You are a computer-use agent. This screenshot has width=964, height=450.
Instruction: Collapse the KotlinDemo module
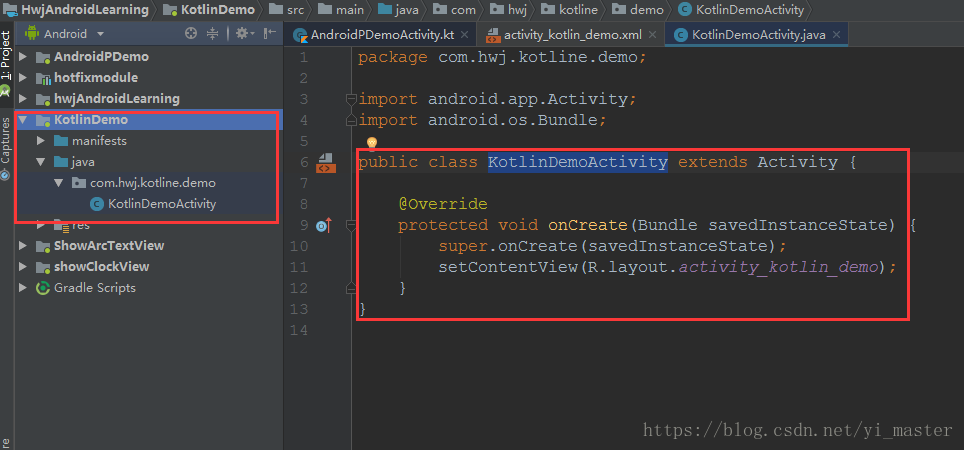tap(23, 120)
